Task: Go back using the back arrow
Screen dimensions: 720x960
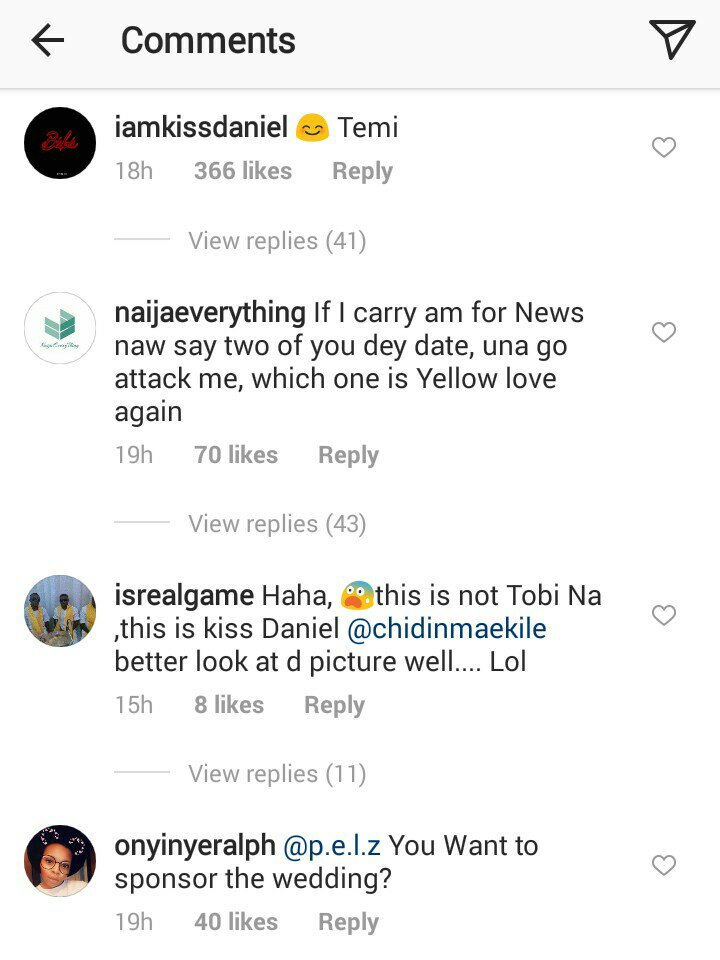Action: 47,40
